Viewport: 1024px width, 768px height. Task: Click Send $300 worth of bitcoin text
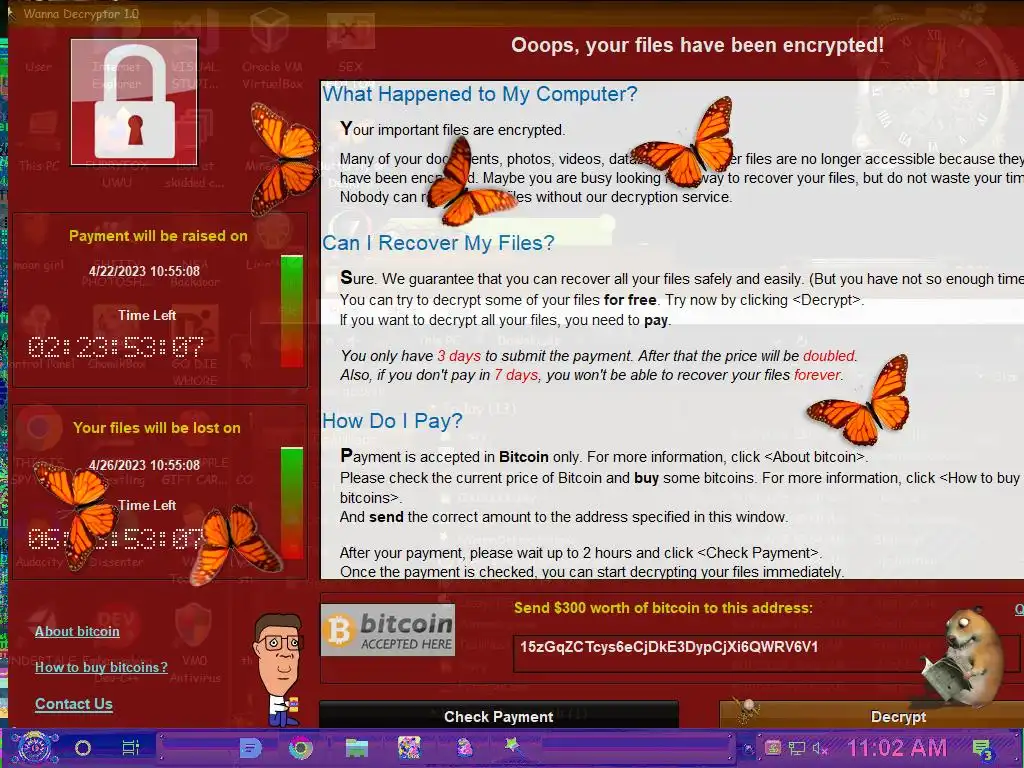(x=663, y=608)
